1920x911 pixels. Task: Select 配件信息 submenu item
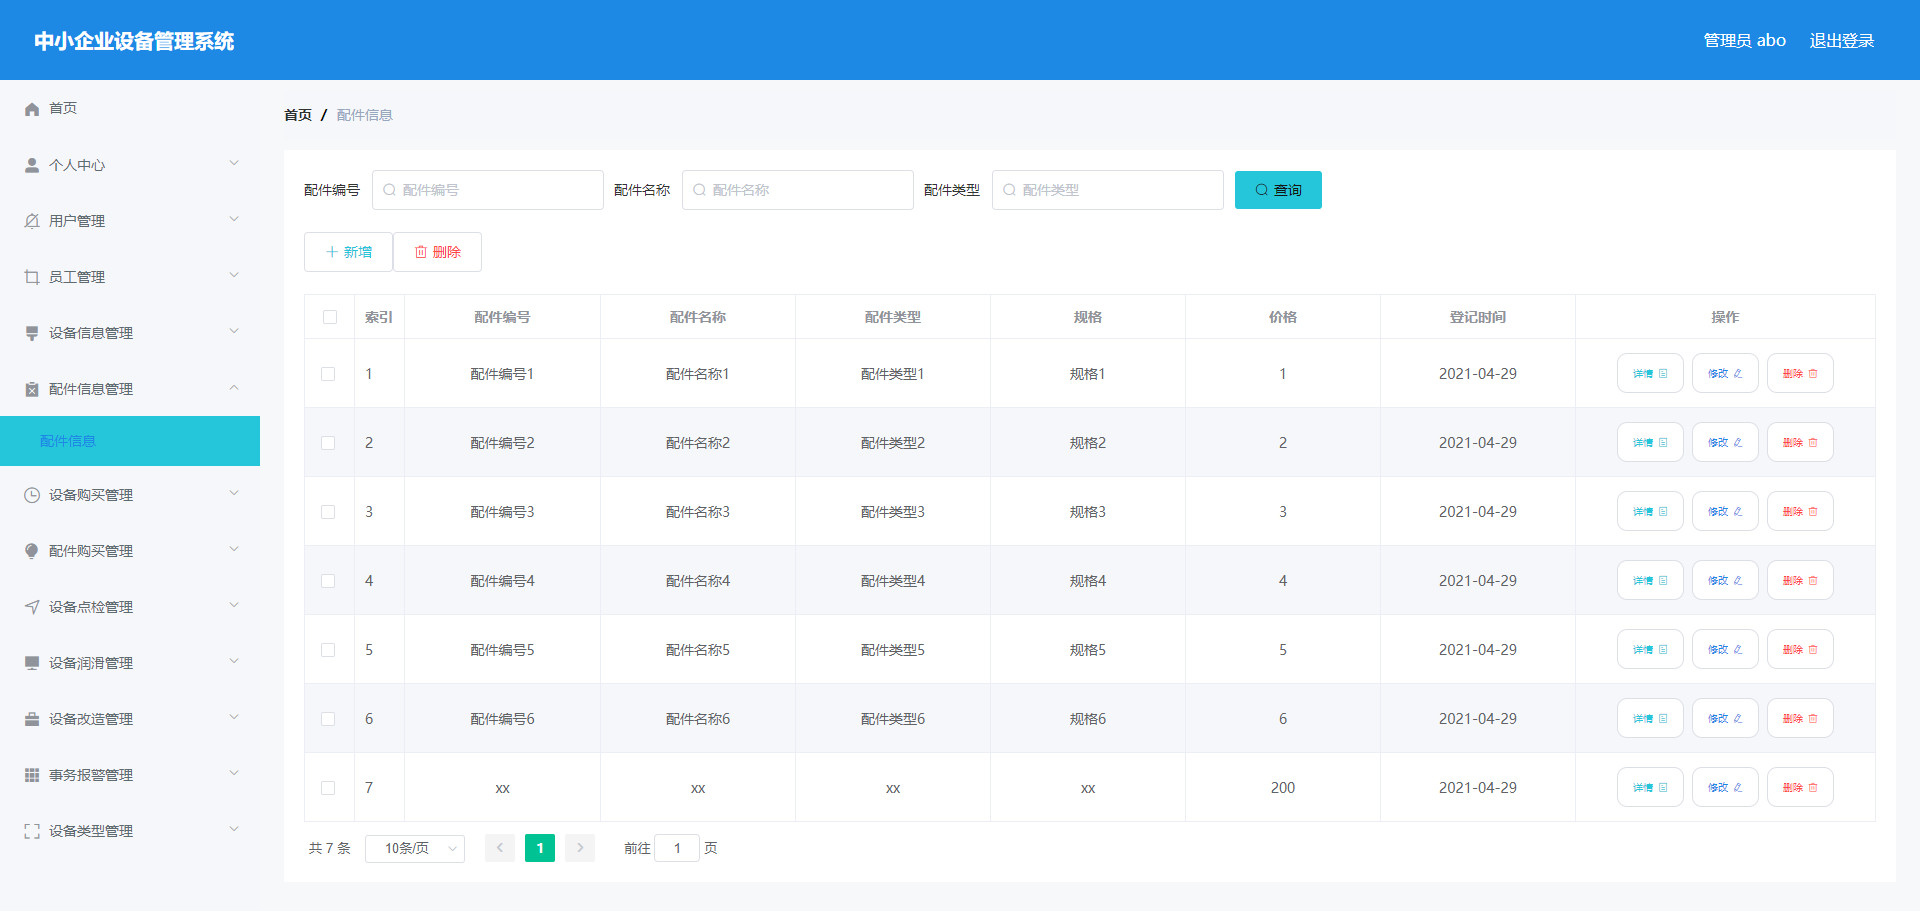pos(130,441)
